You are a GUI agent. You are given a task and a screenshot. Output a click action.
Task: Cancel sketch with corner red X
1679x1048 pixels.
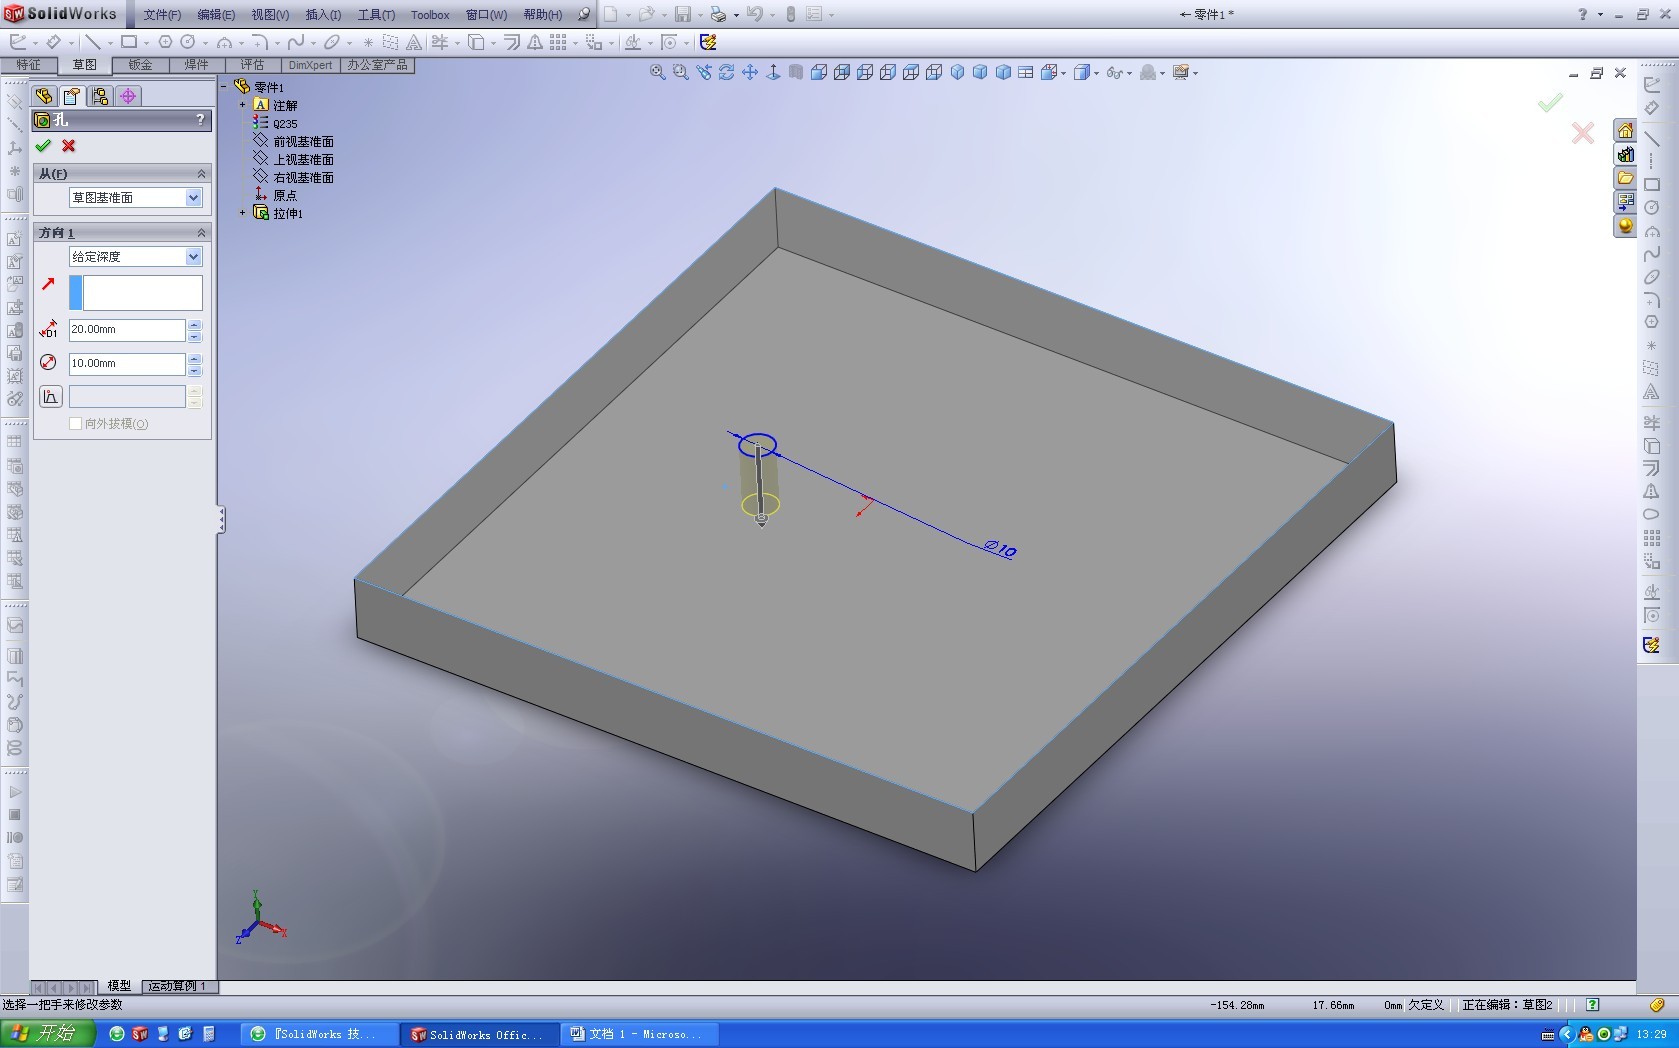point(1582,133)
